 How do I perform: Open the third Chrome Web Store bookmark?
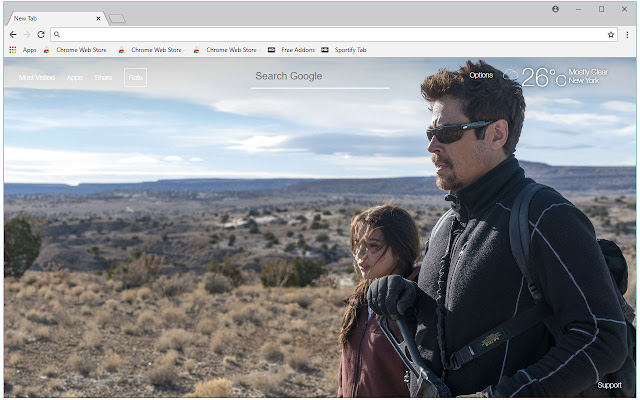pyautogui.click(x=226, y=50)
